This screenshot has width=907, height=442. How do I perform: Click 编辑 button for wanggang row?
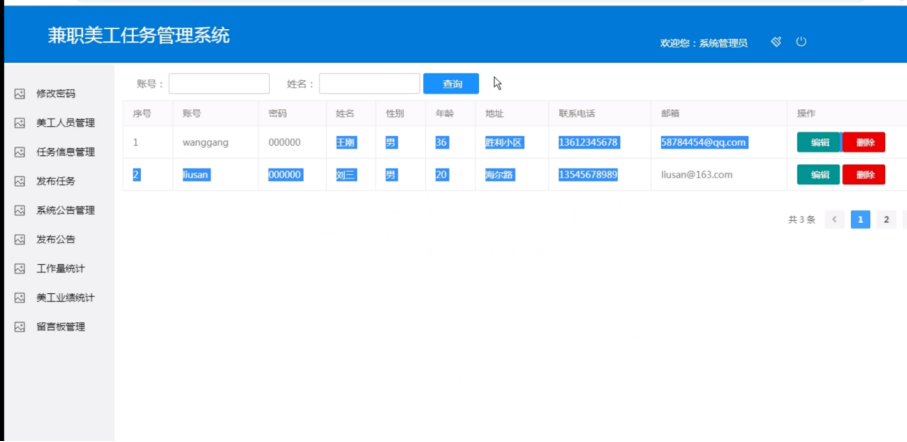tap(819, 142)
